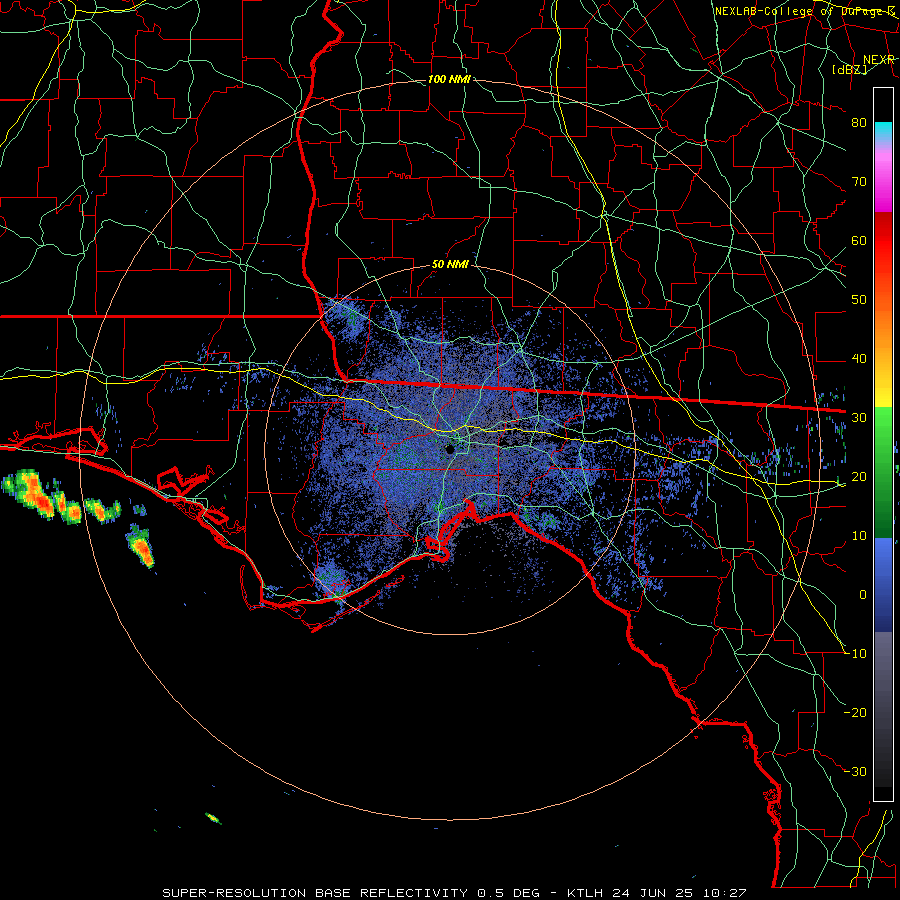The image size is (900, 900).
Task: Click the 10 value on the dBZ scale
Action: [x=859, y=536]
